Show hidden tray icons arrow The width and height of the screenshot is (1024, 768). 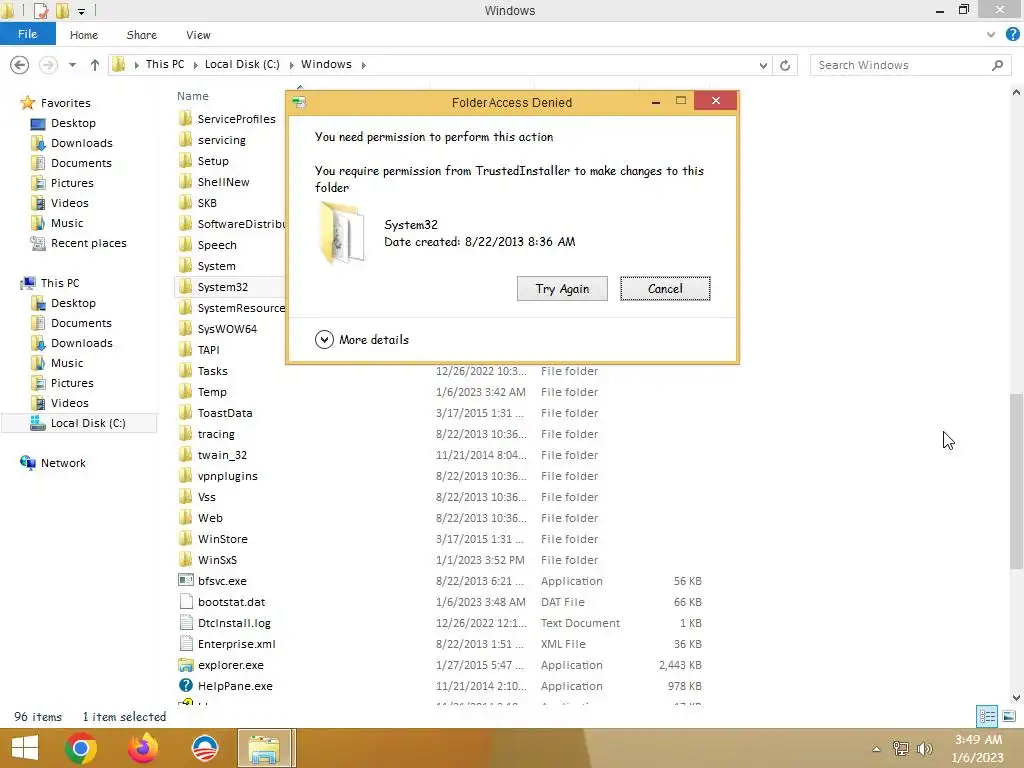tap(876, 749)
